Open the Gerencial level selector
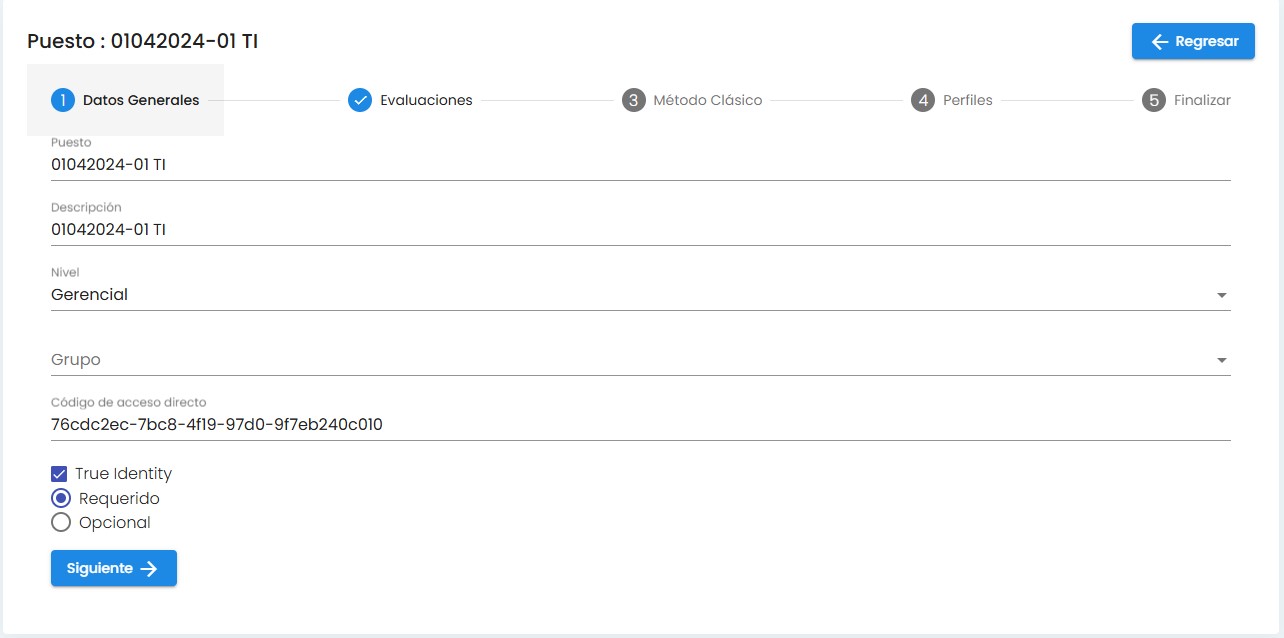This screenshot has height=638, width=1284. pos(600,295)
